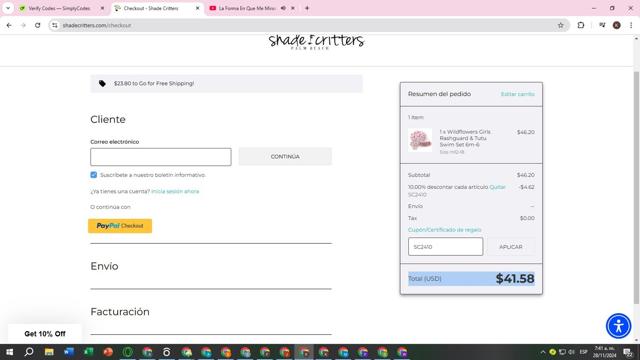
Task: Click the coupon code field containing SC2410
Action: 445,247
